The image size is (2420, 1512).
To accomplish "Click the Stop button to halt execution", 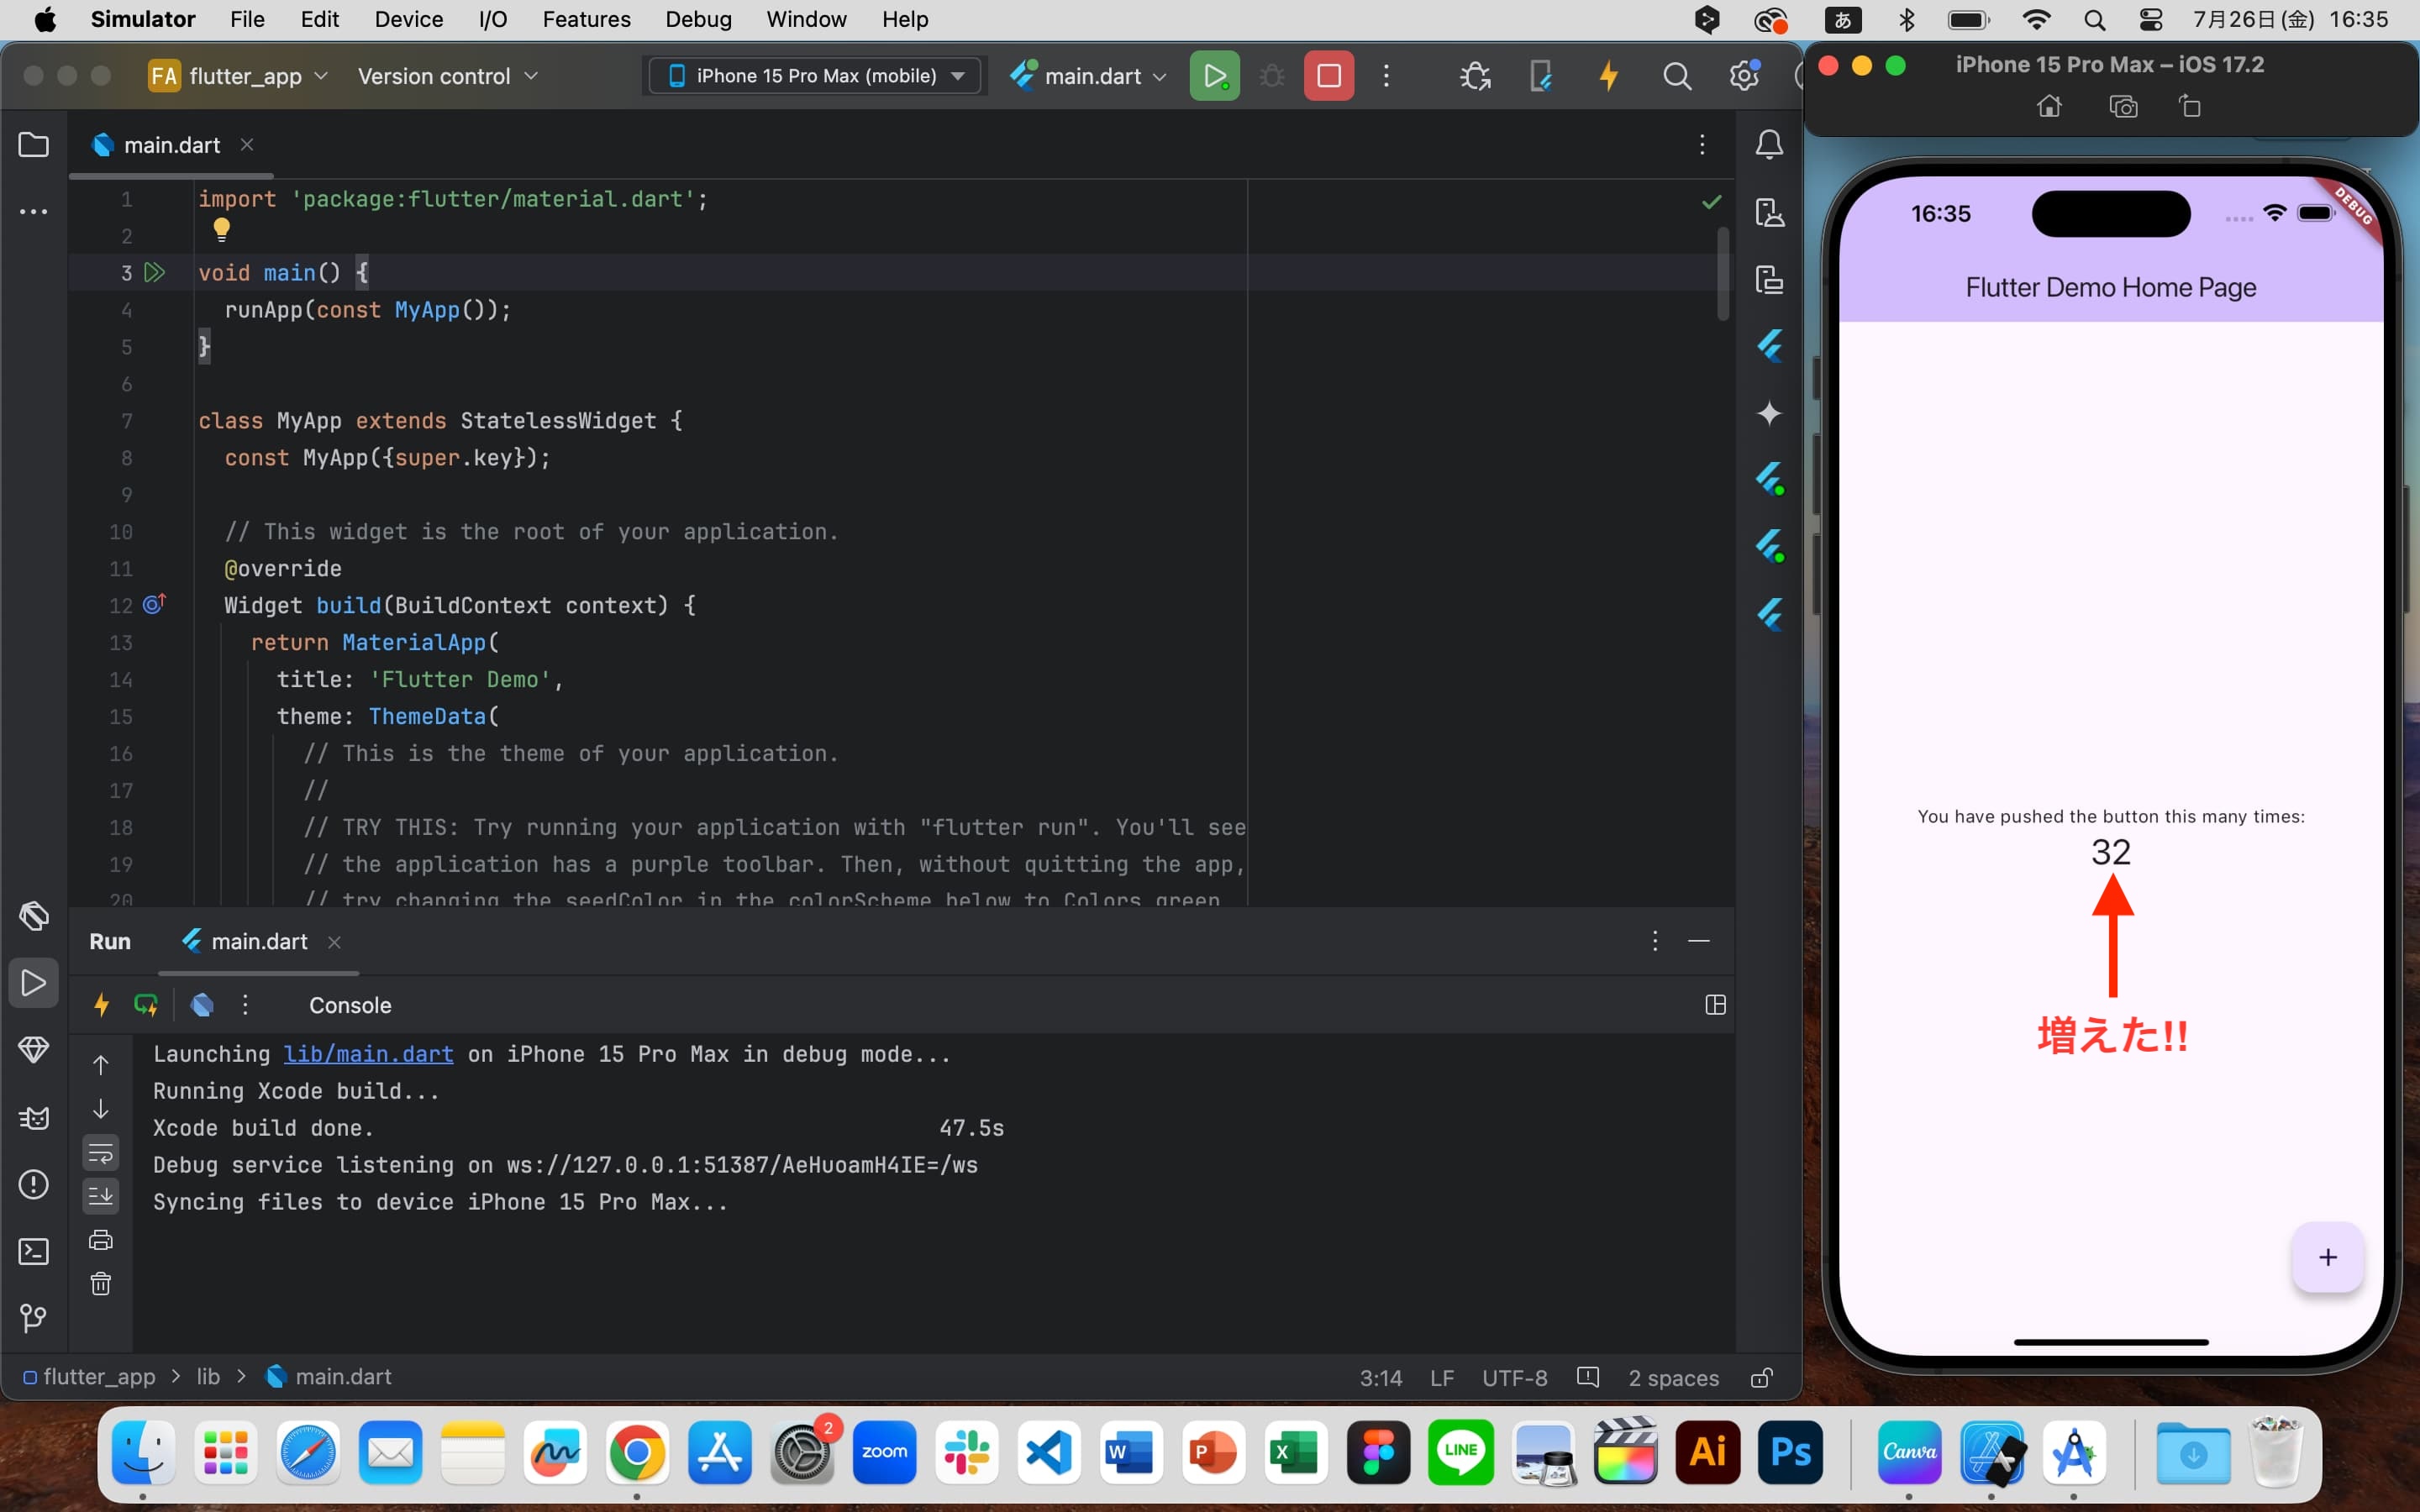I will [1328, 76].
